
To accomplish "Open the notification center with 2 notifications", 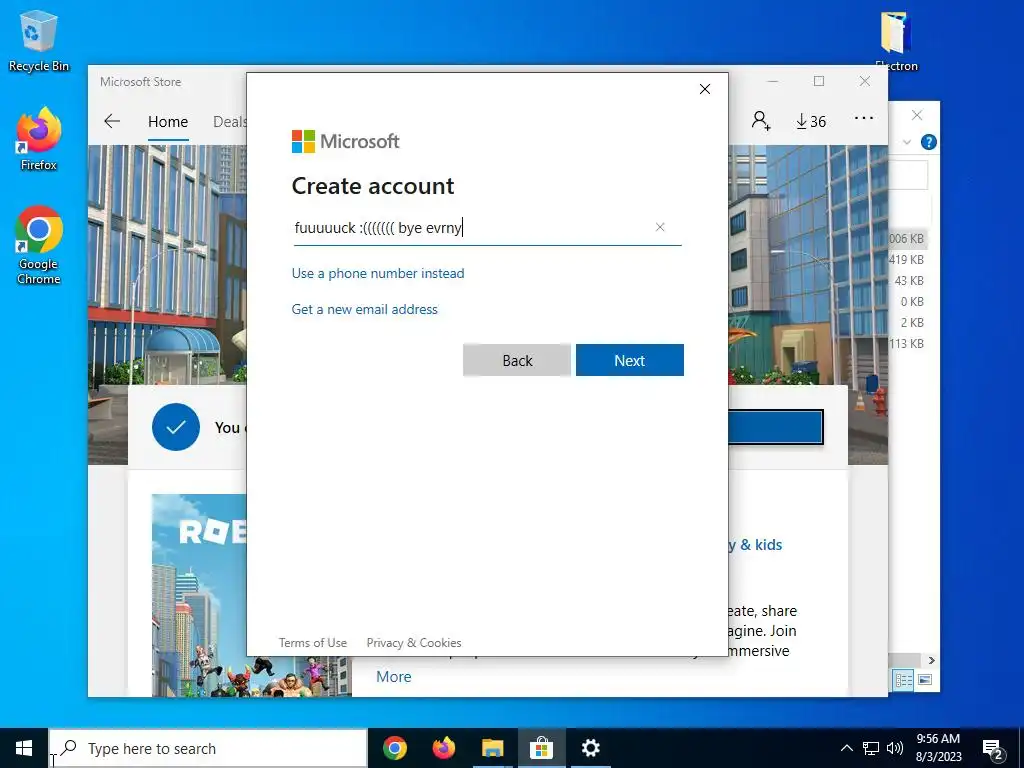I will pos(993,749).
